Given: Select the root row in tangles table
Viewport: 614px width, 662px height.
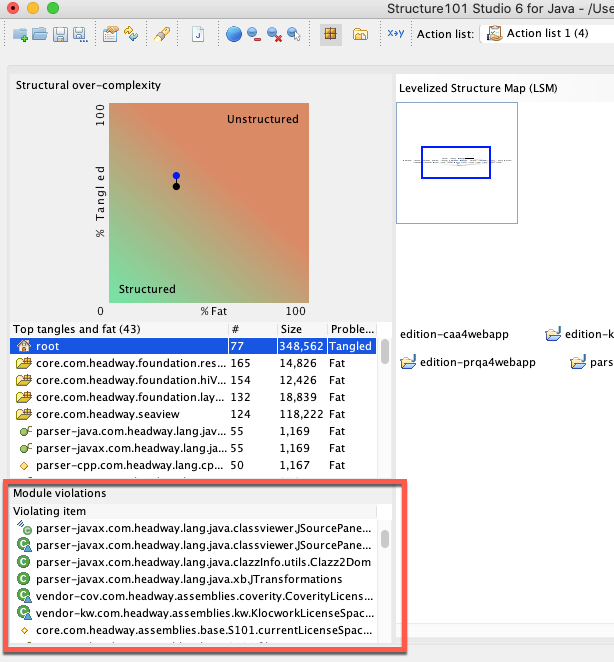Looking at the screenshot, I should click(193, 346).
